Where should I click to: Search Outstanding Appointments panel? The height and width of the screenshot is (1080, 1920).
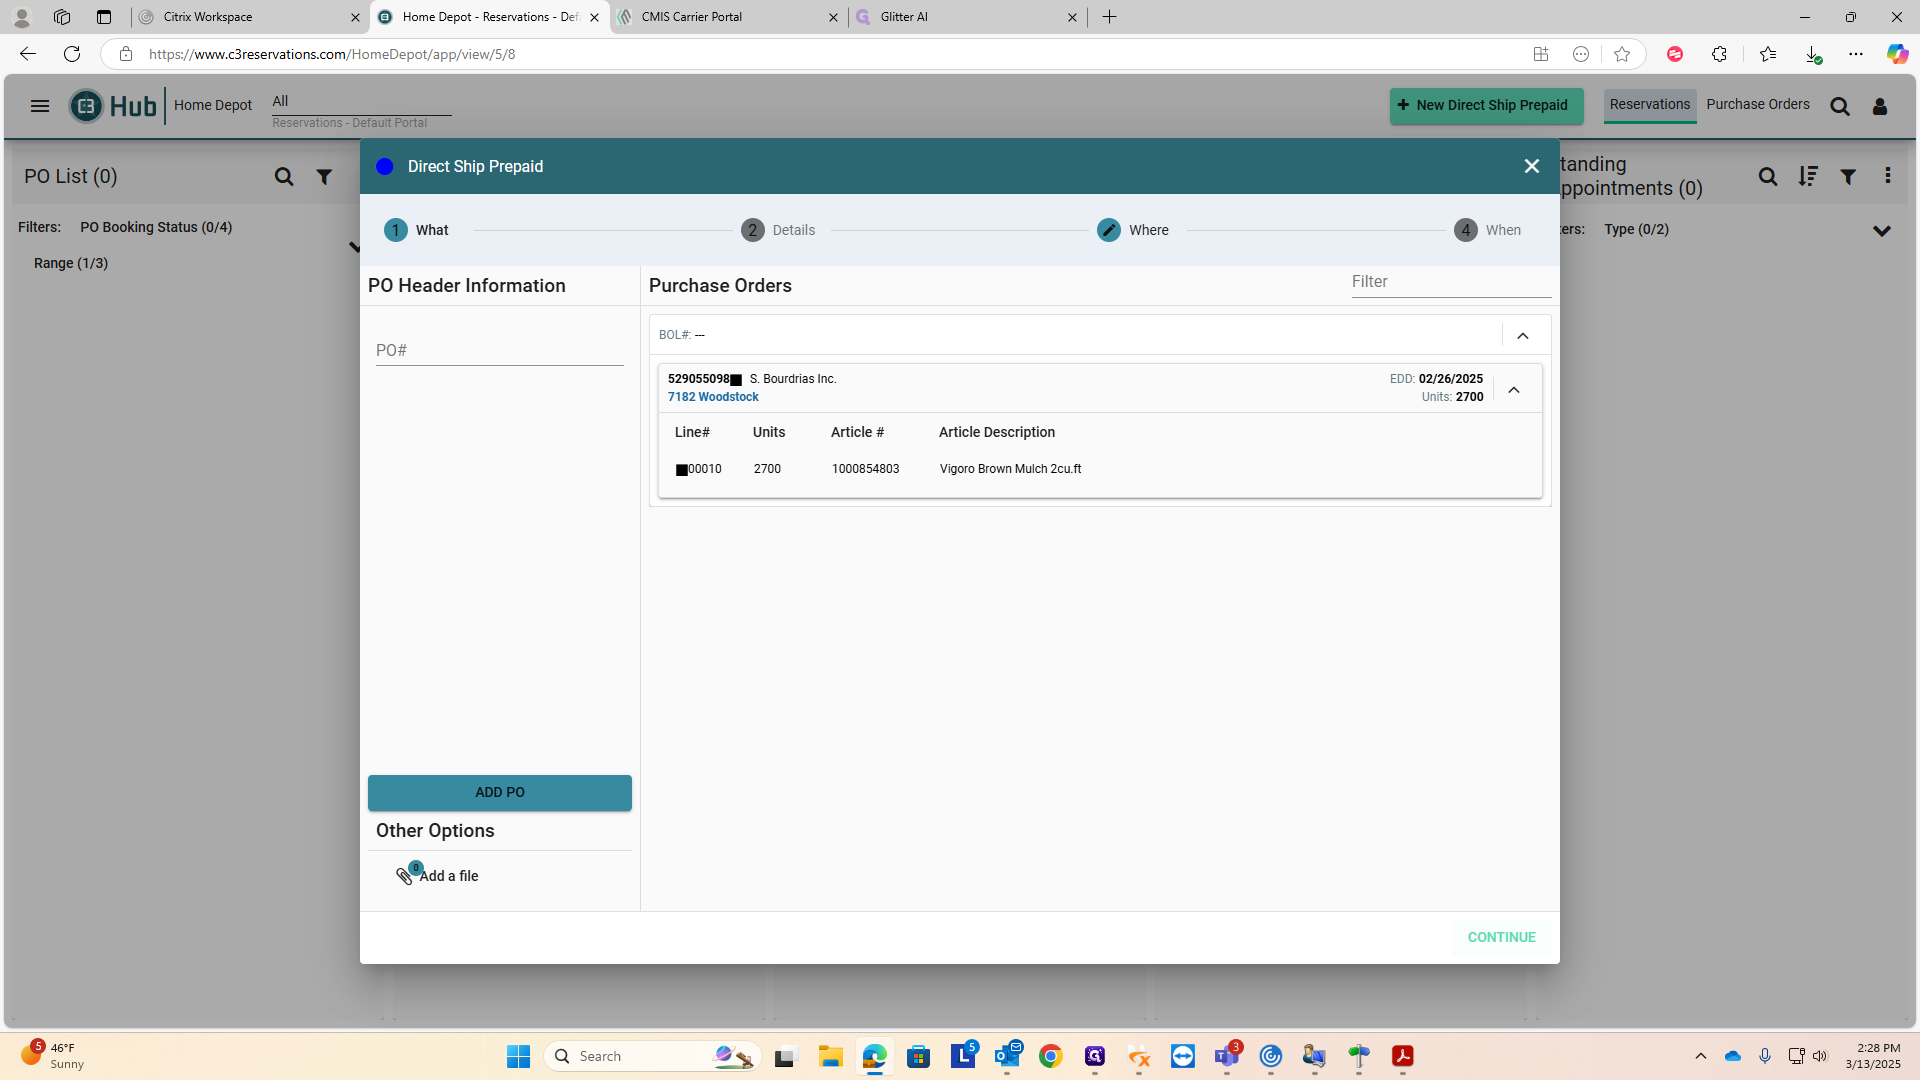coord(1768,177)
